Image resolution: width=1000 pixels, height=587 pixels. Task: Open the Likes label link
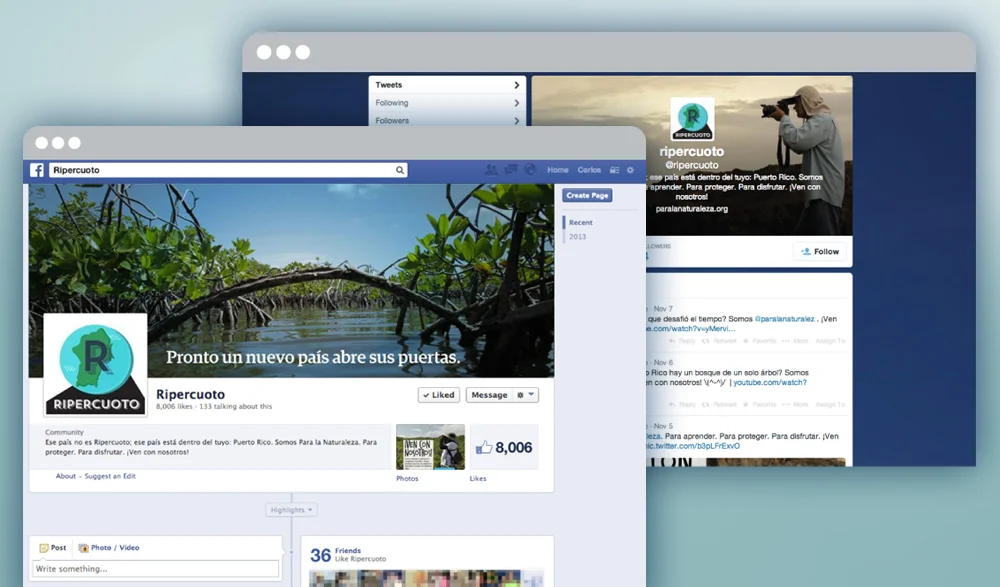(x=478, y=479)
